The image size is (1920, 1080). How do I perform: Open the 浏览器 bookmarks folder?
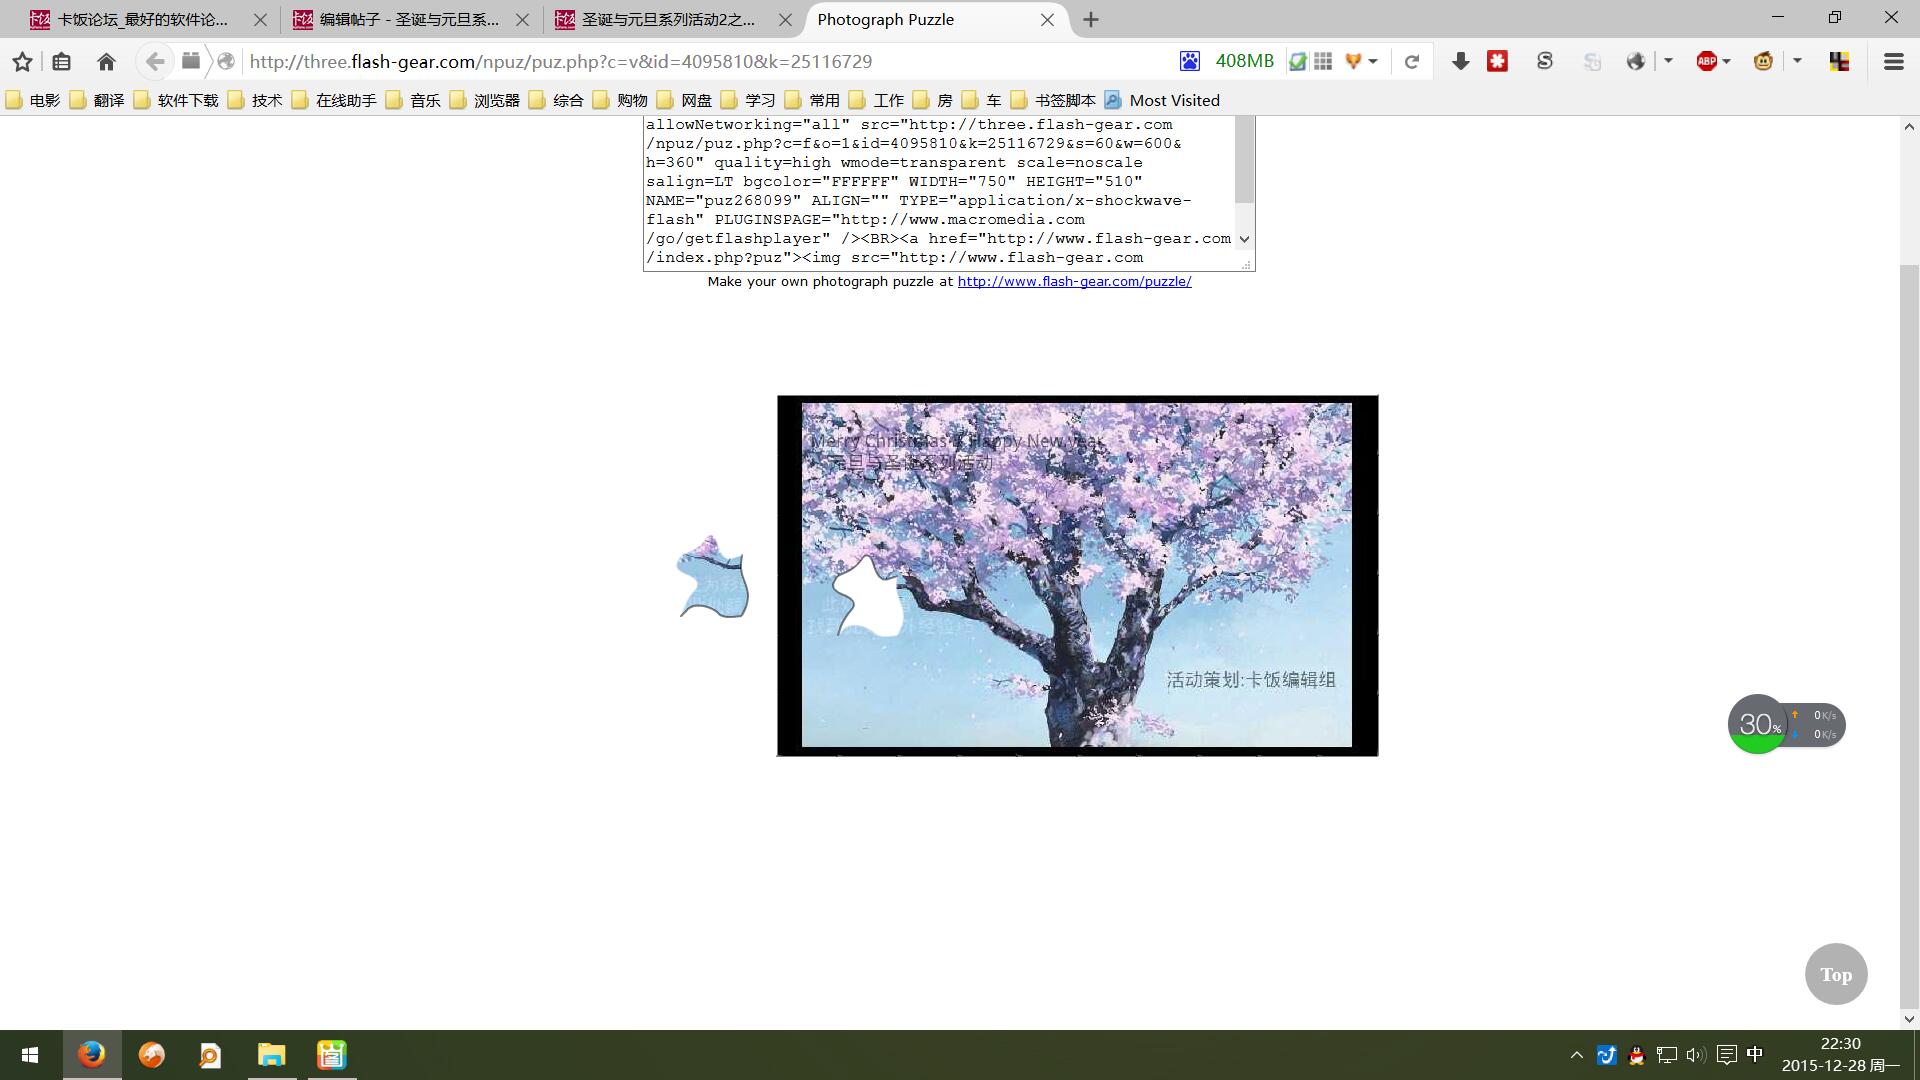pos(485,100)
